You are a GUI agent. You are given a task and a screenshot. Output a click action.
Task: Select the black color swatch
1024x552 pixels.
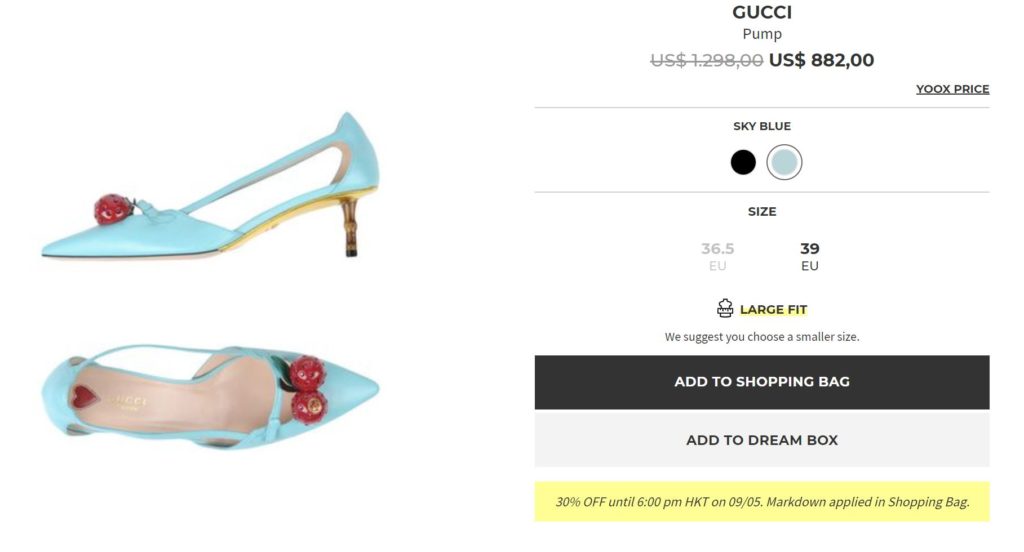743,162
